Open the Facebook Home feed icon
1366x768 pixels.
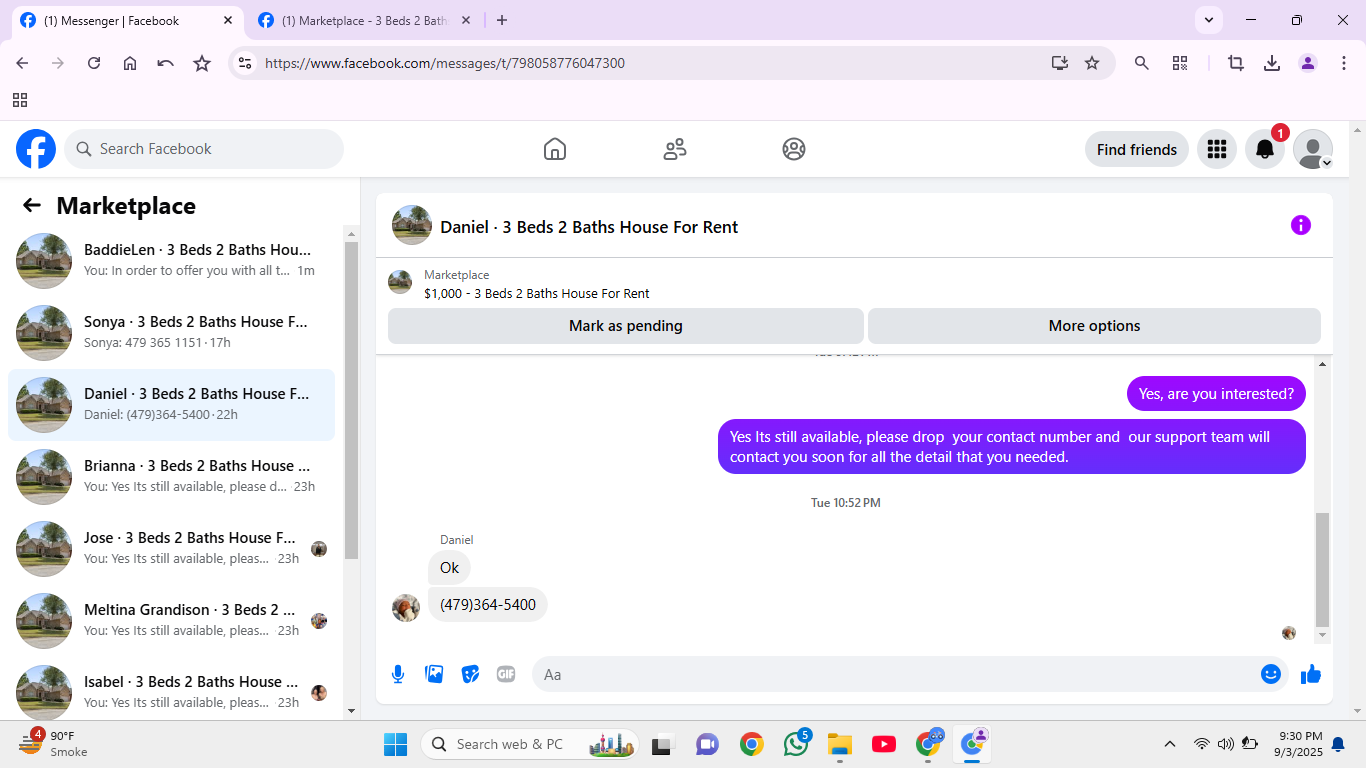tap(555, 149)
